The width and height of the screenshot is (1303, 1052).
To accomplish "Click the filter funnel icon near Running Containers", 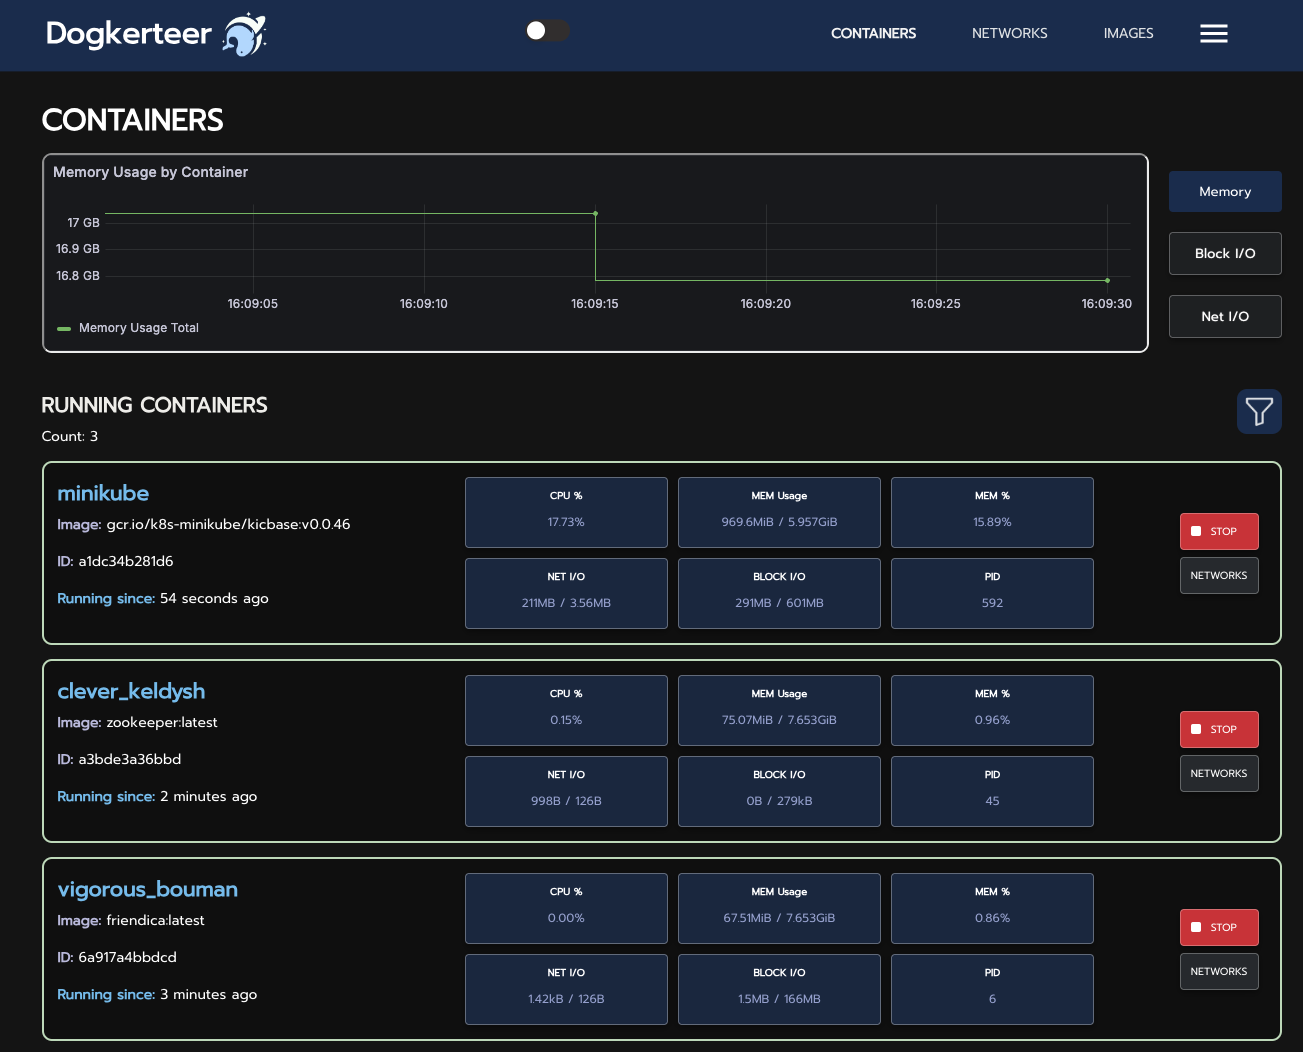I will pyautogui.click(x=1259, y=411).
